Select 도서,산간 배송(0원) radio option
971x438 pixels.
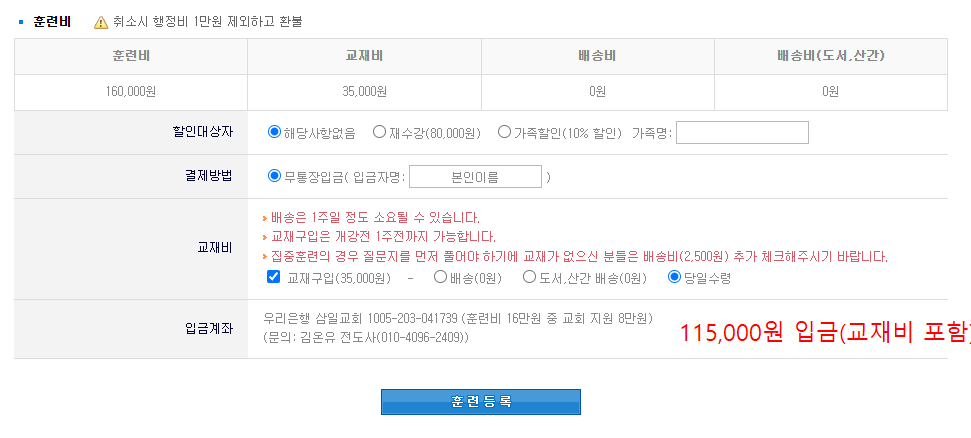[529, 277]
